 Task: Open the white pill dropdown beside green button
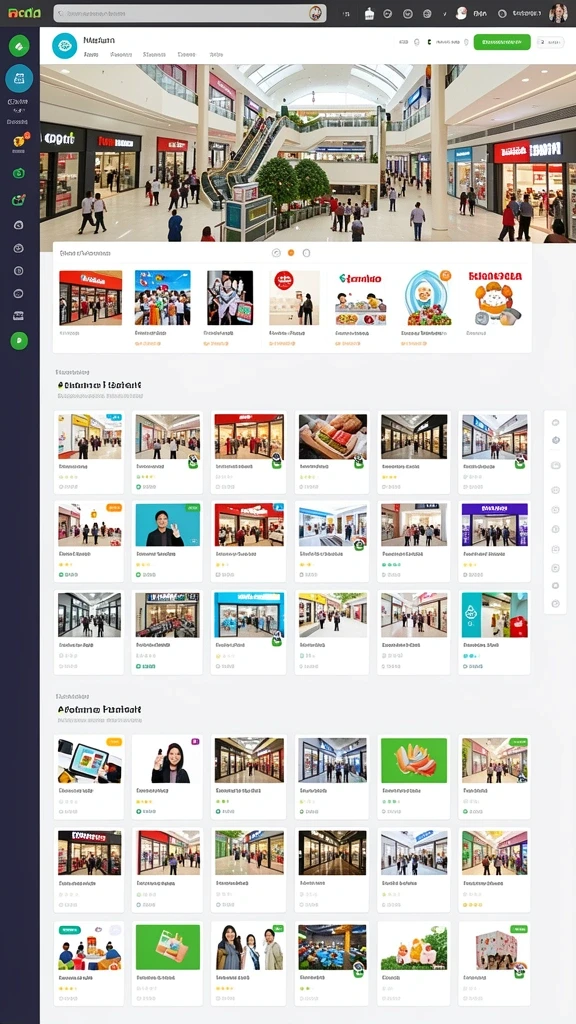click(x=551, y=42)
